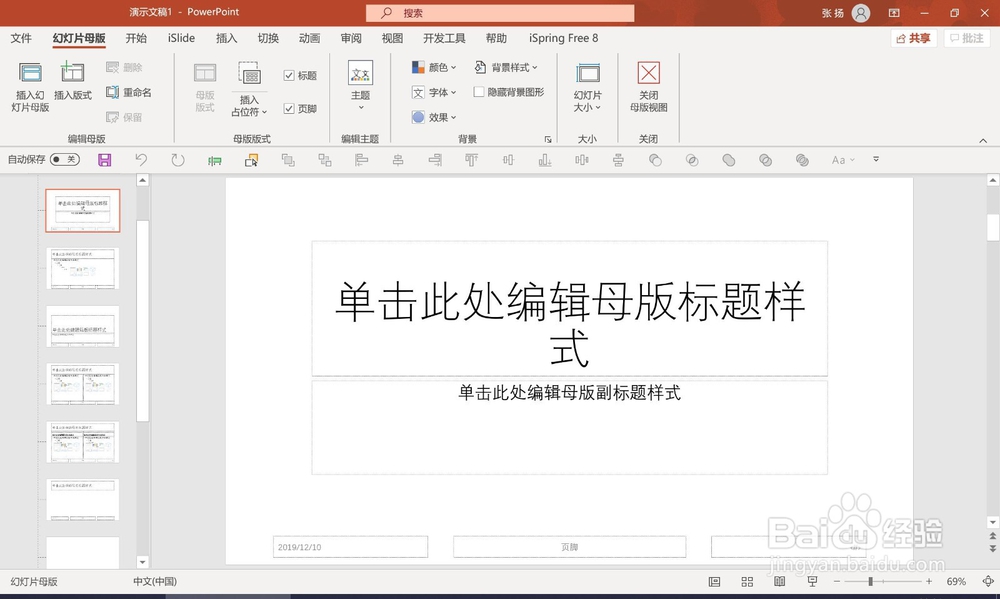
Task: Open Format Background dialog launcher
Action: point(548,139)
